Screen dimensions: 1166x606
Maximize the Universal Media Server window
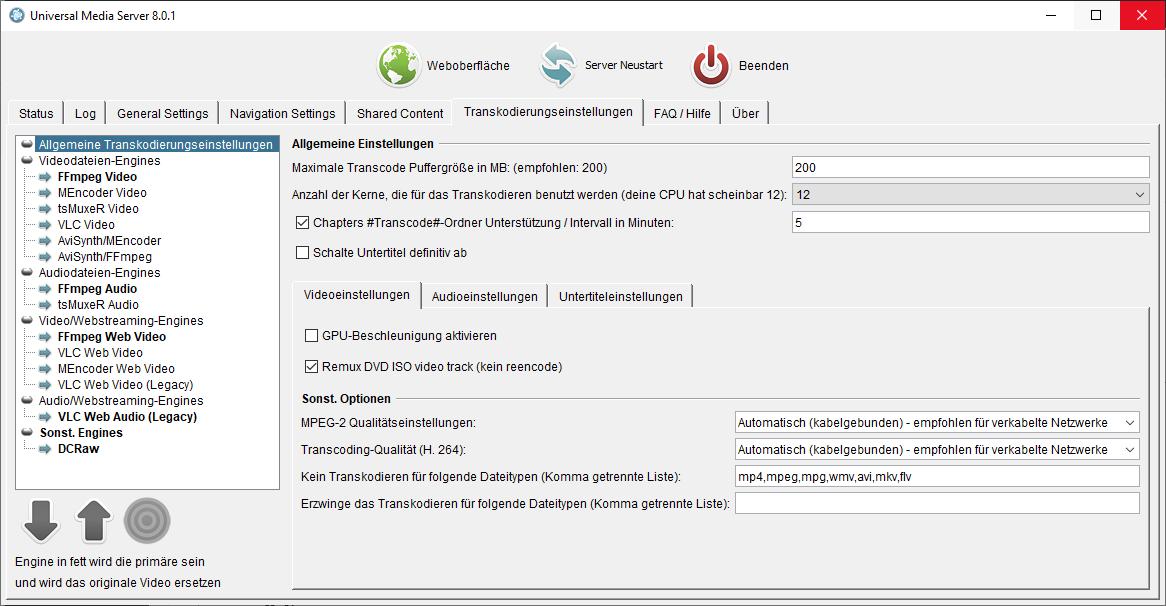(1095, 15)
